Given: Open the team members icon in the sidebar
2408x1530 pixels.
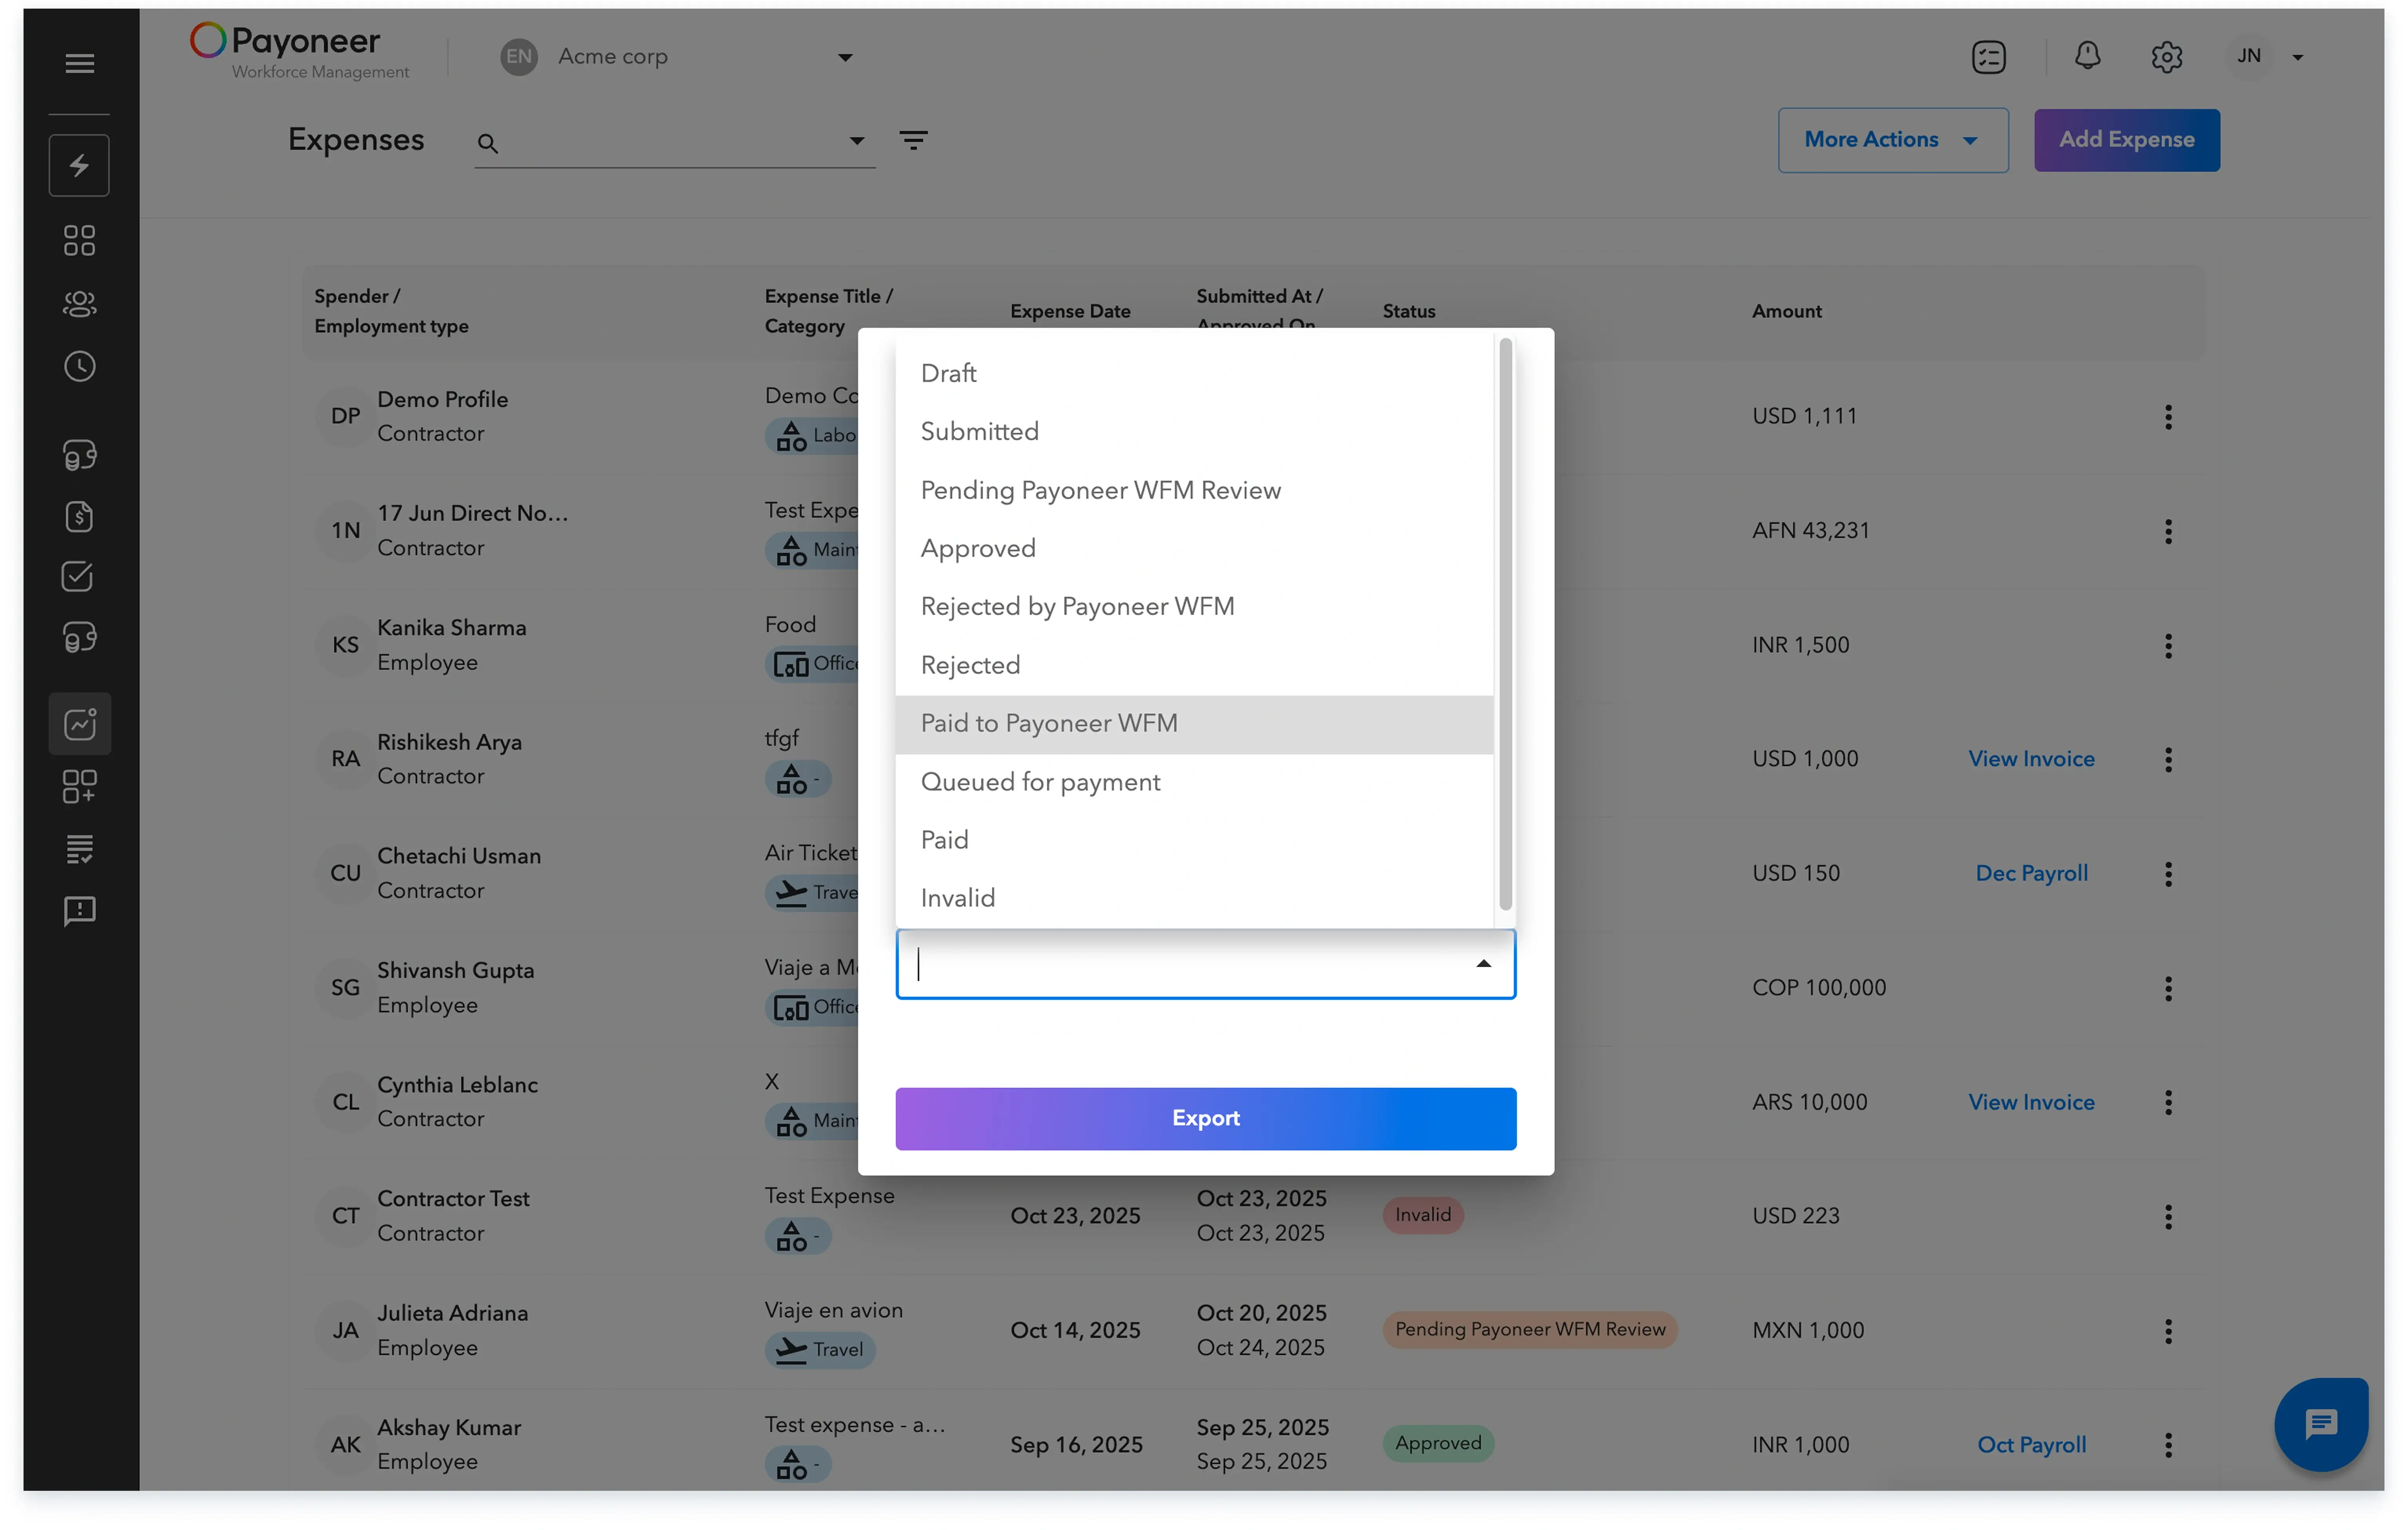Looking at the screenshot, I should (x=79, y=304).
